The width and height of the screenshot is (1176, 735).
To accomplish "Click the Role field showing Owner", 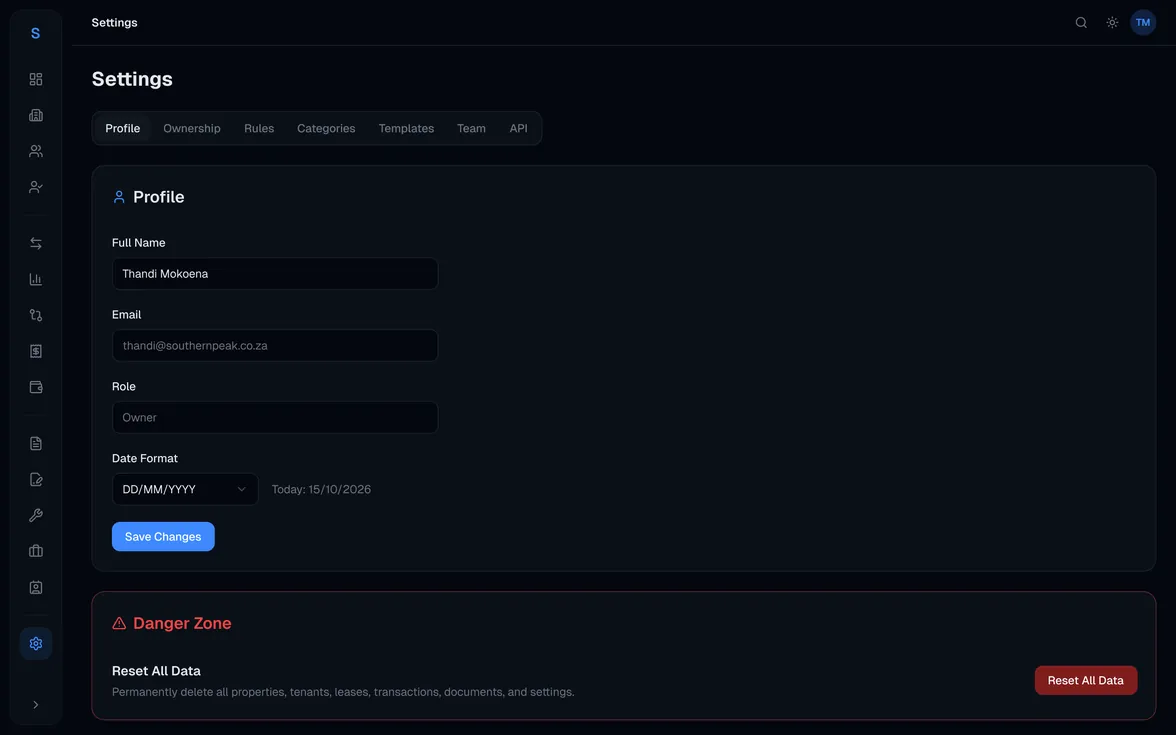I will point(275,418).
